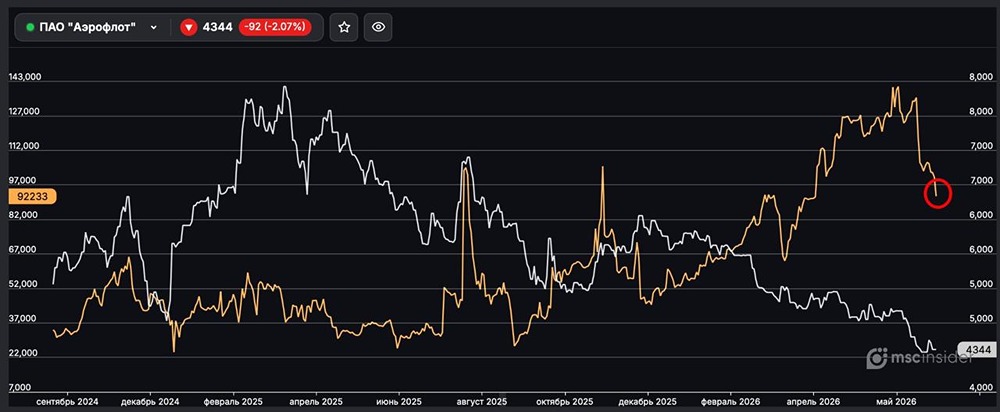Add ticker to favorites with the star
Screen dimensions: 1000x412
(344, 27)
